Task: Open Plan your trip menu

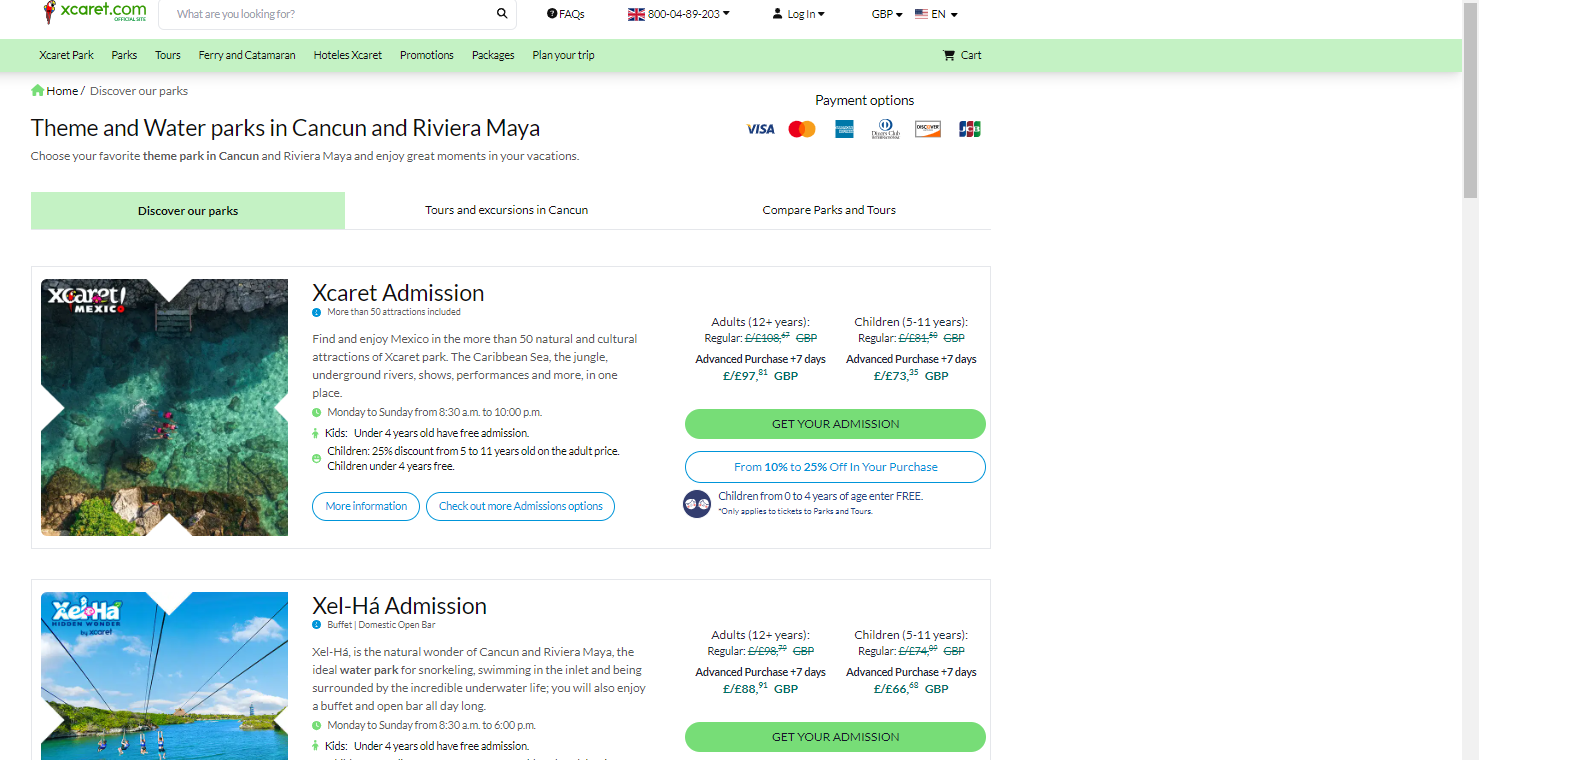Action: [x=563, y=56]
